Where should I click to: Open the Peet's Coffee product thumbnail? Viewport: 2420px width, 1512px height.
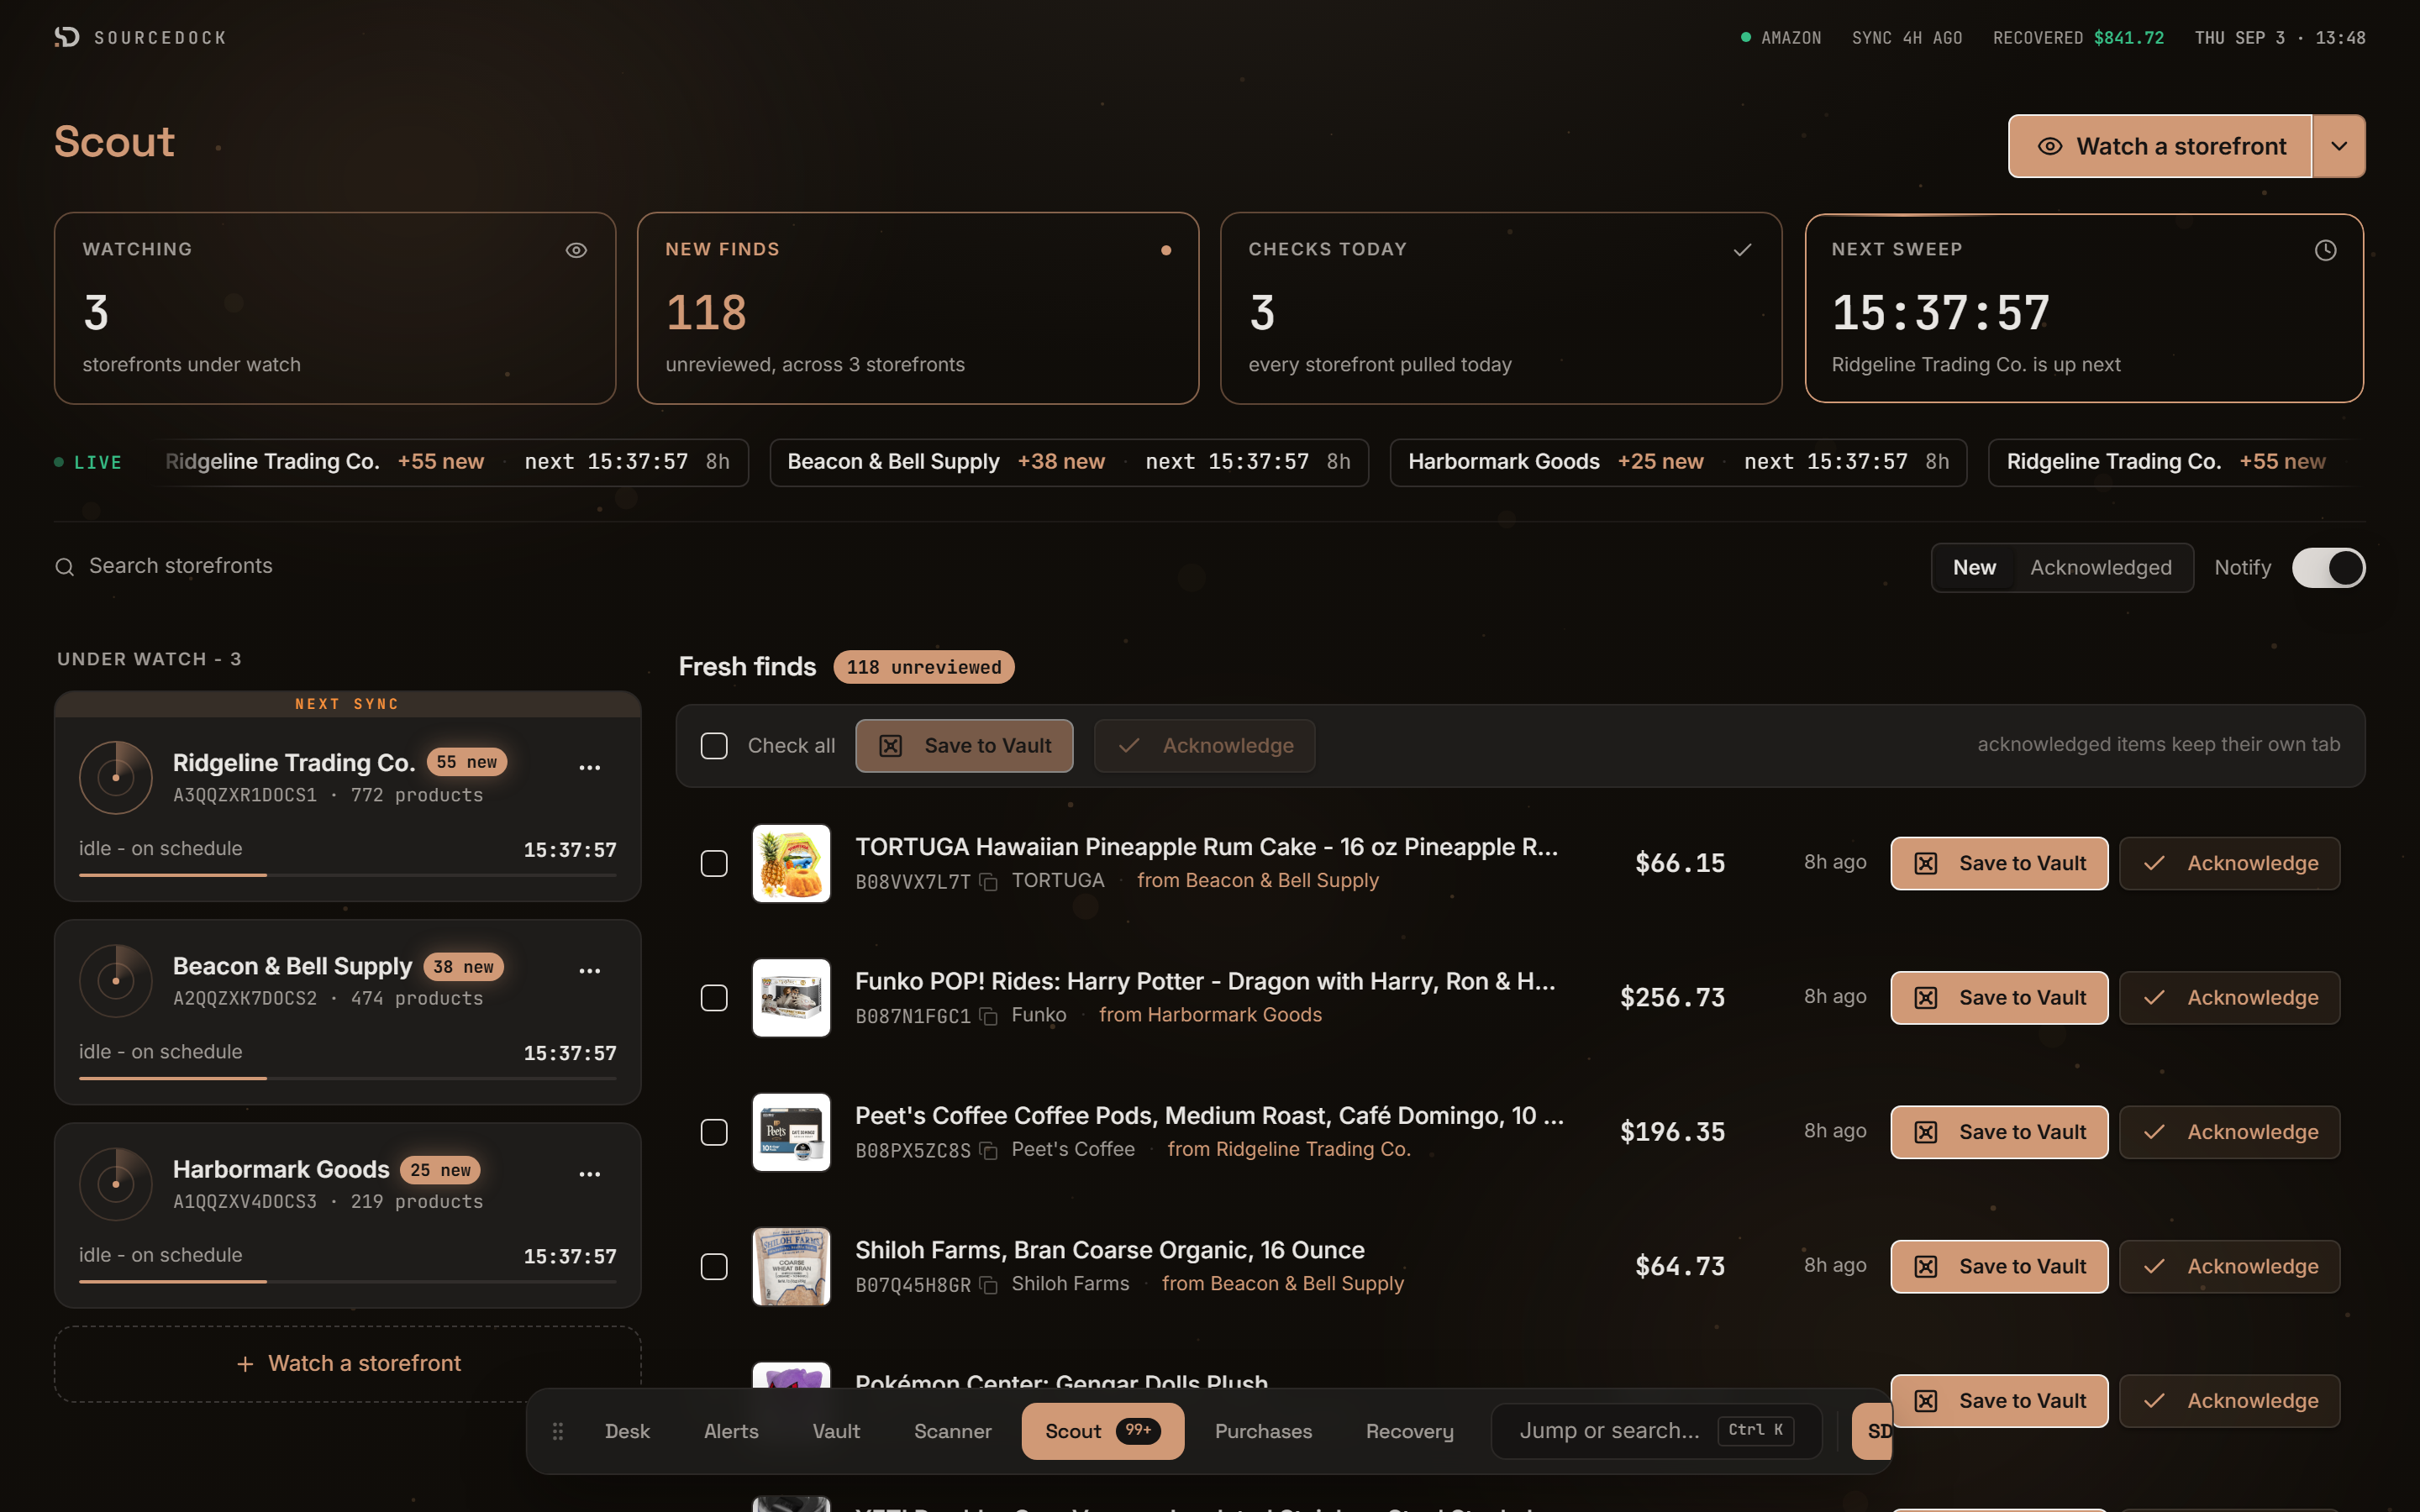click(x=791, y=1132)
